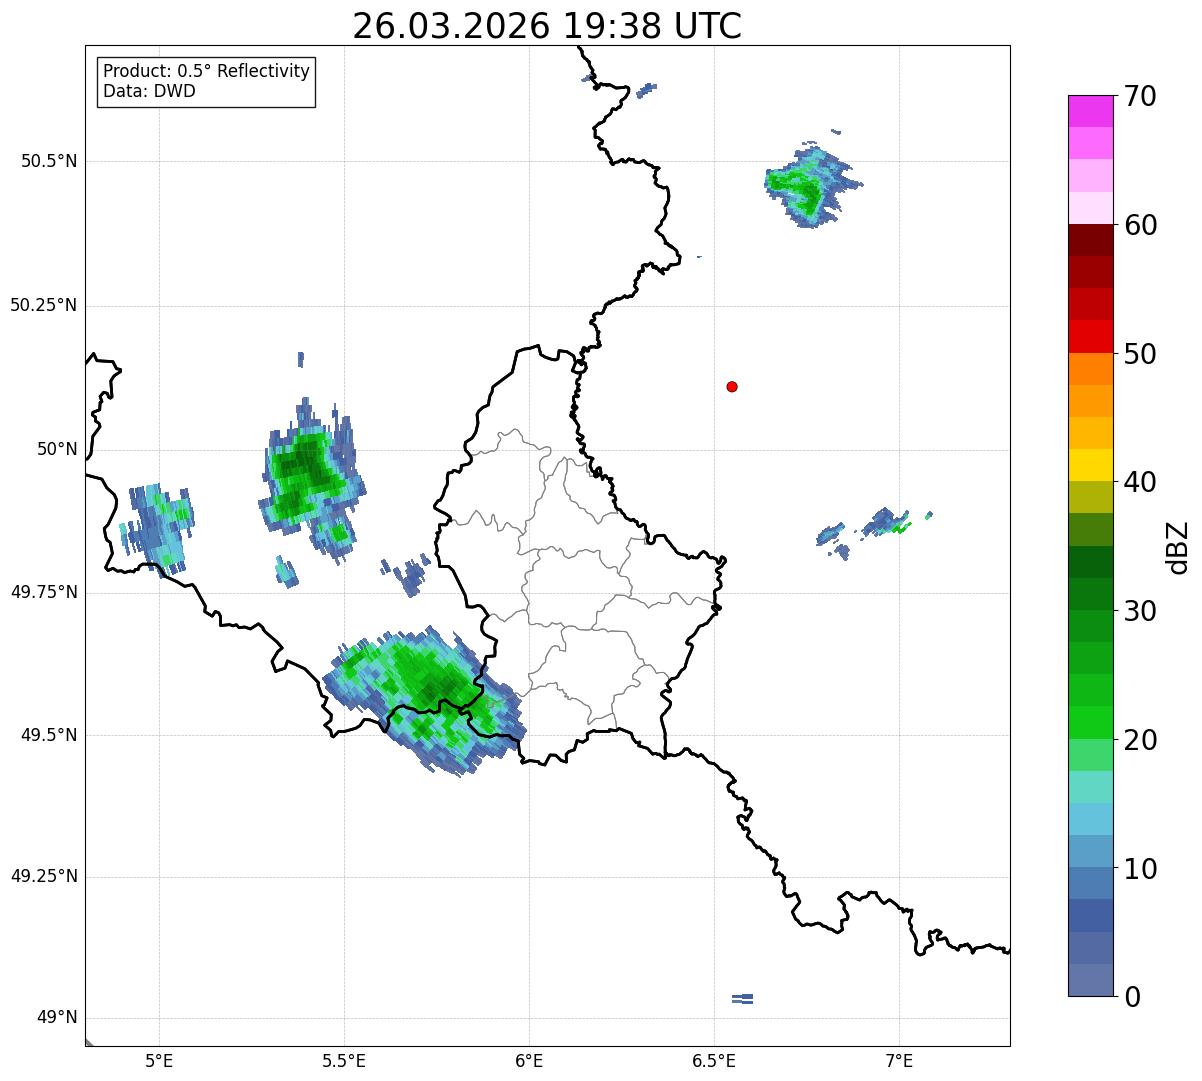The height and width of the screenshot is (1081, 1202).
Task: Click the "5.5°E" longitude label
Action: tap(344, 1061)
